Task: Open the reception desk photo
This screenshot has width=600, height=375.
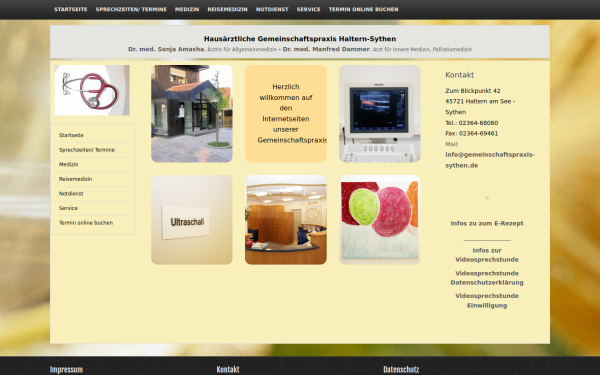Action: click(x=286, y=220)
